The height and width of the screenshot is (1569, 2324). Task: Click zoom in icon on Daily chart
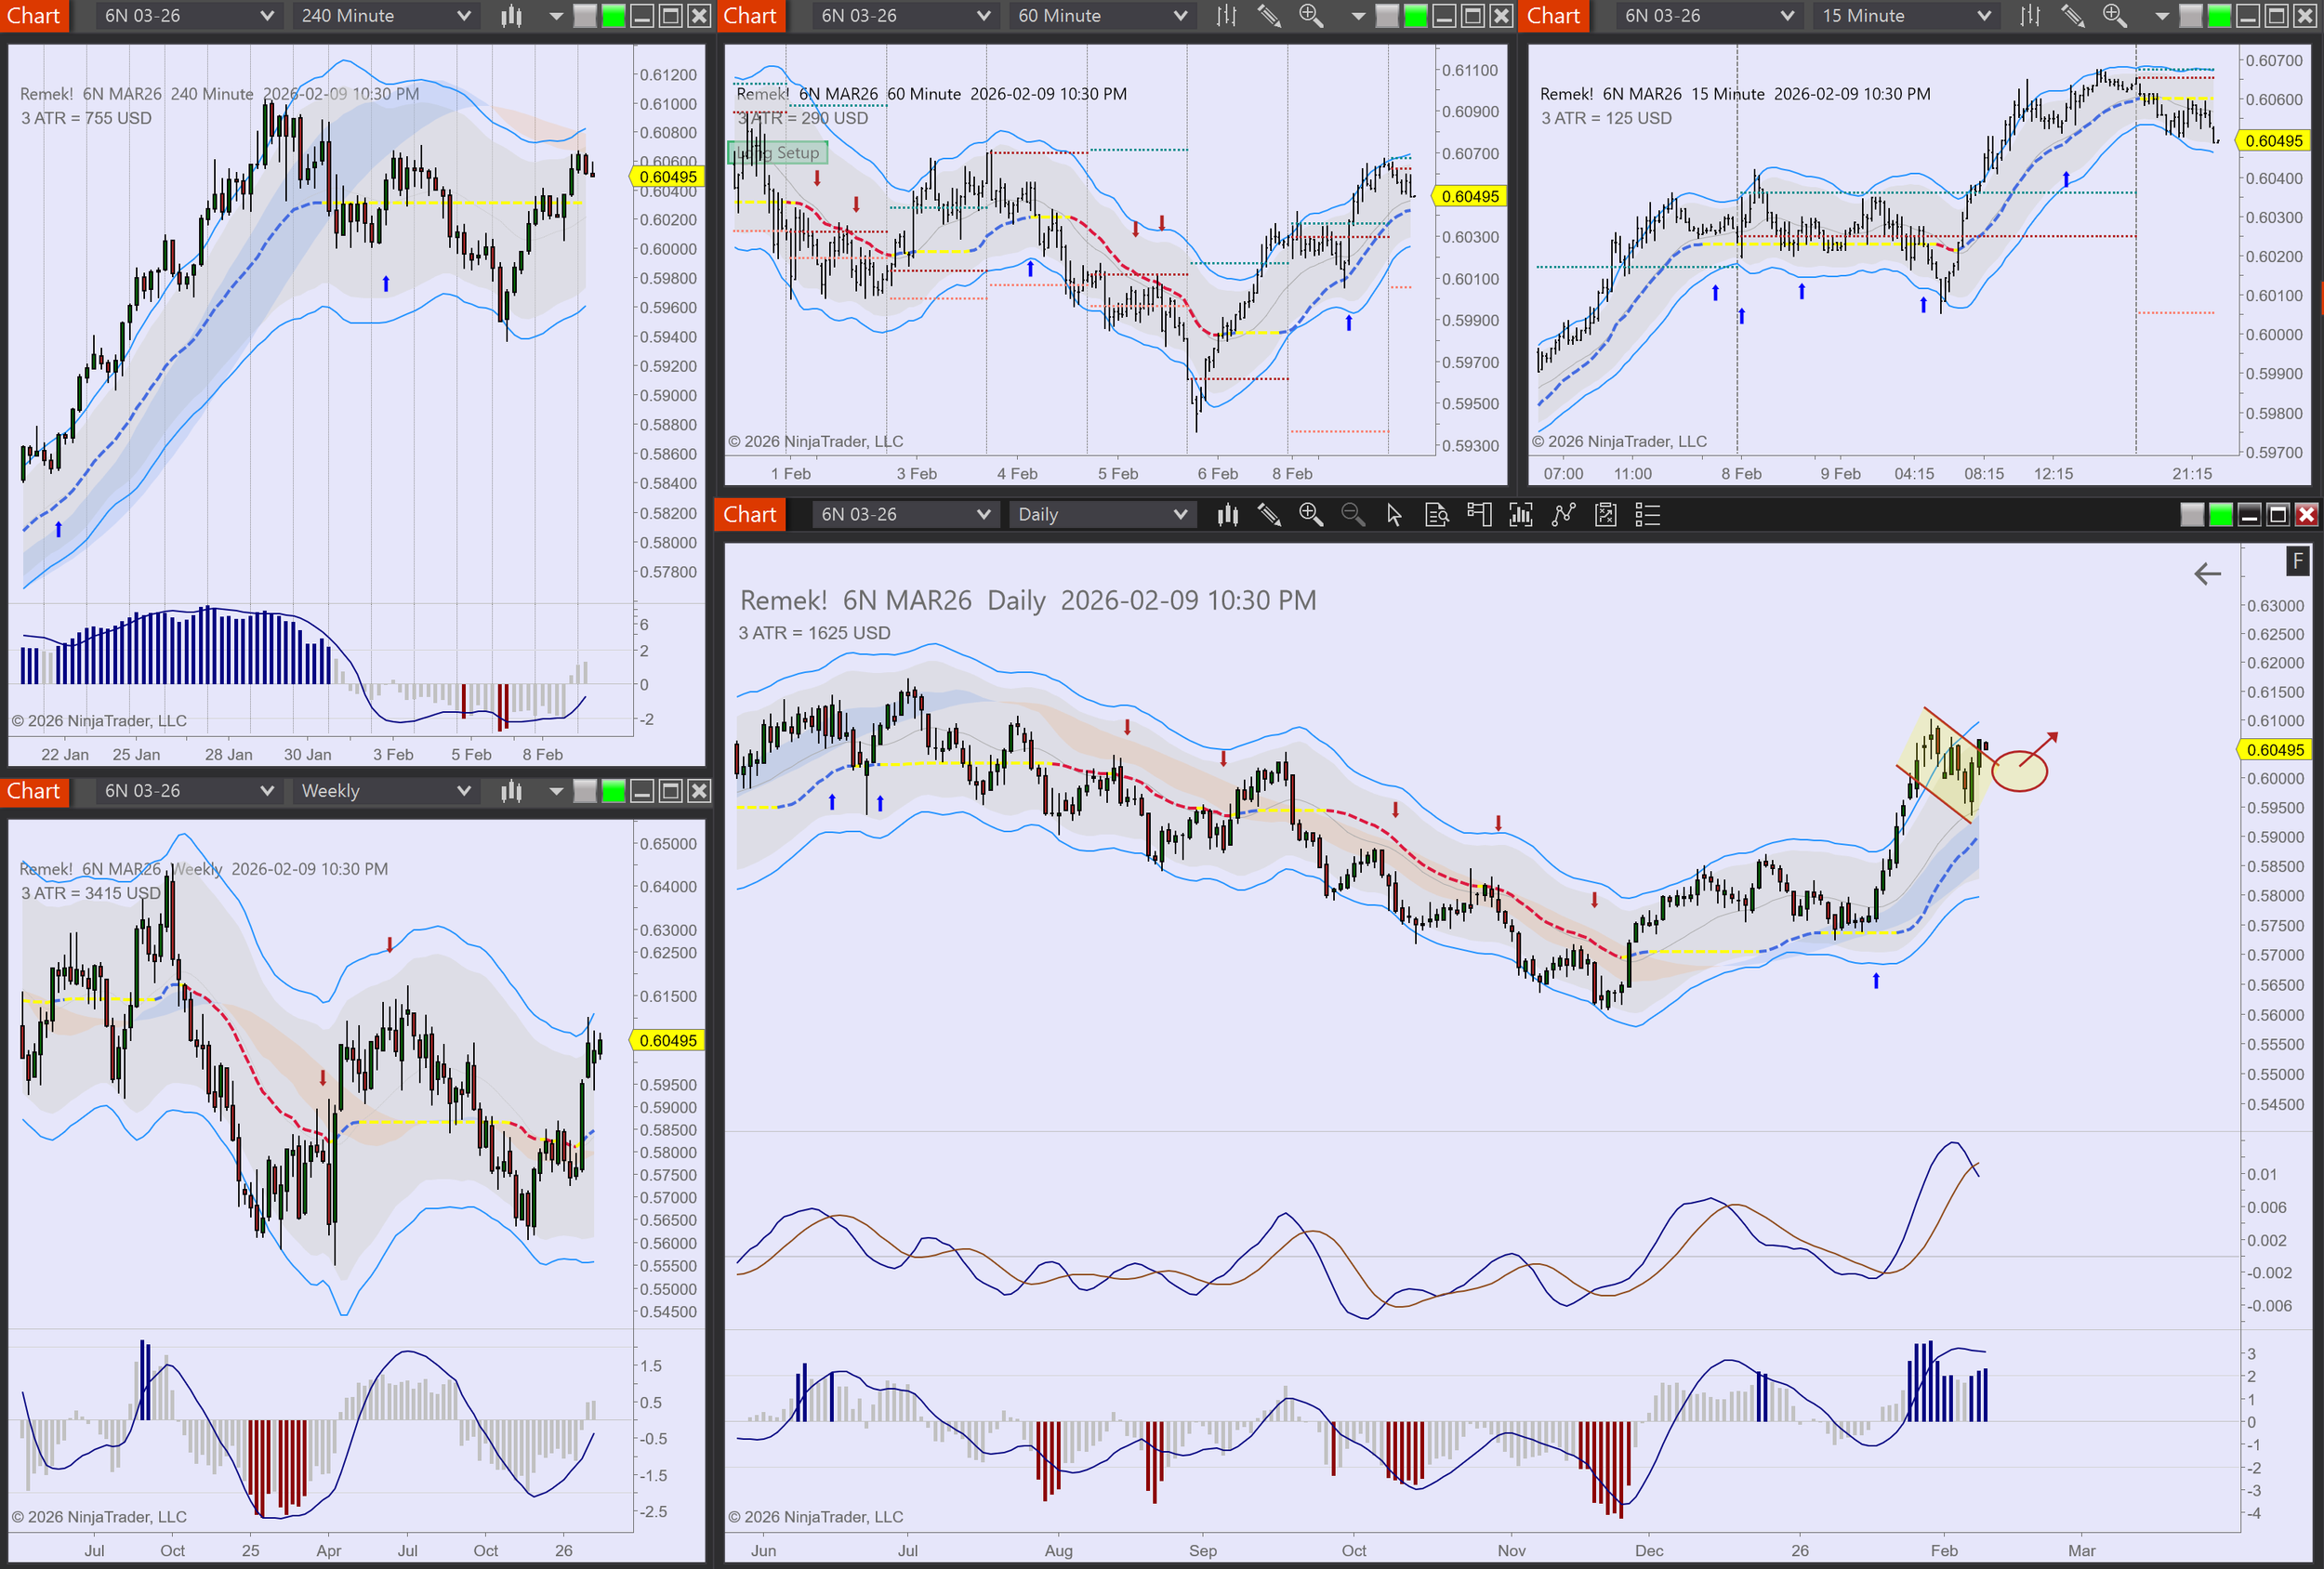pos(1310,515)
